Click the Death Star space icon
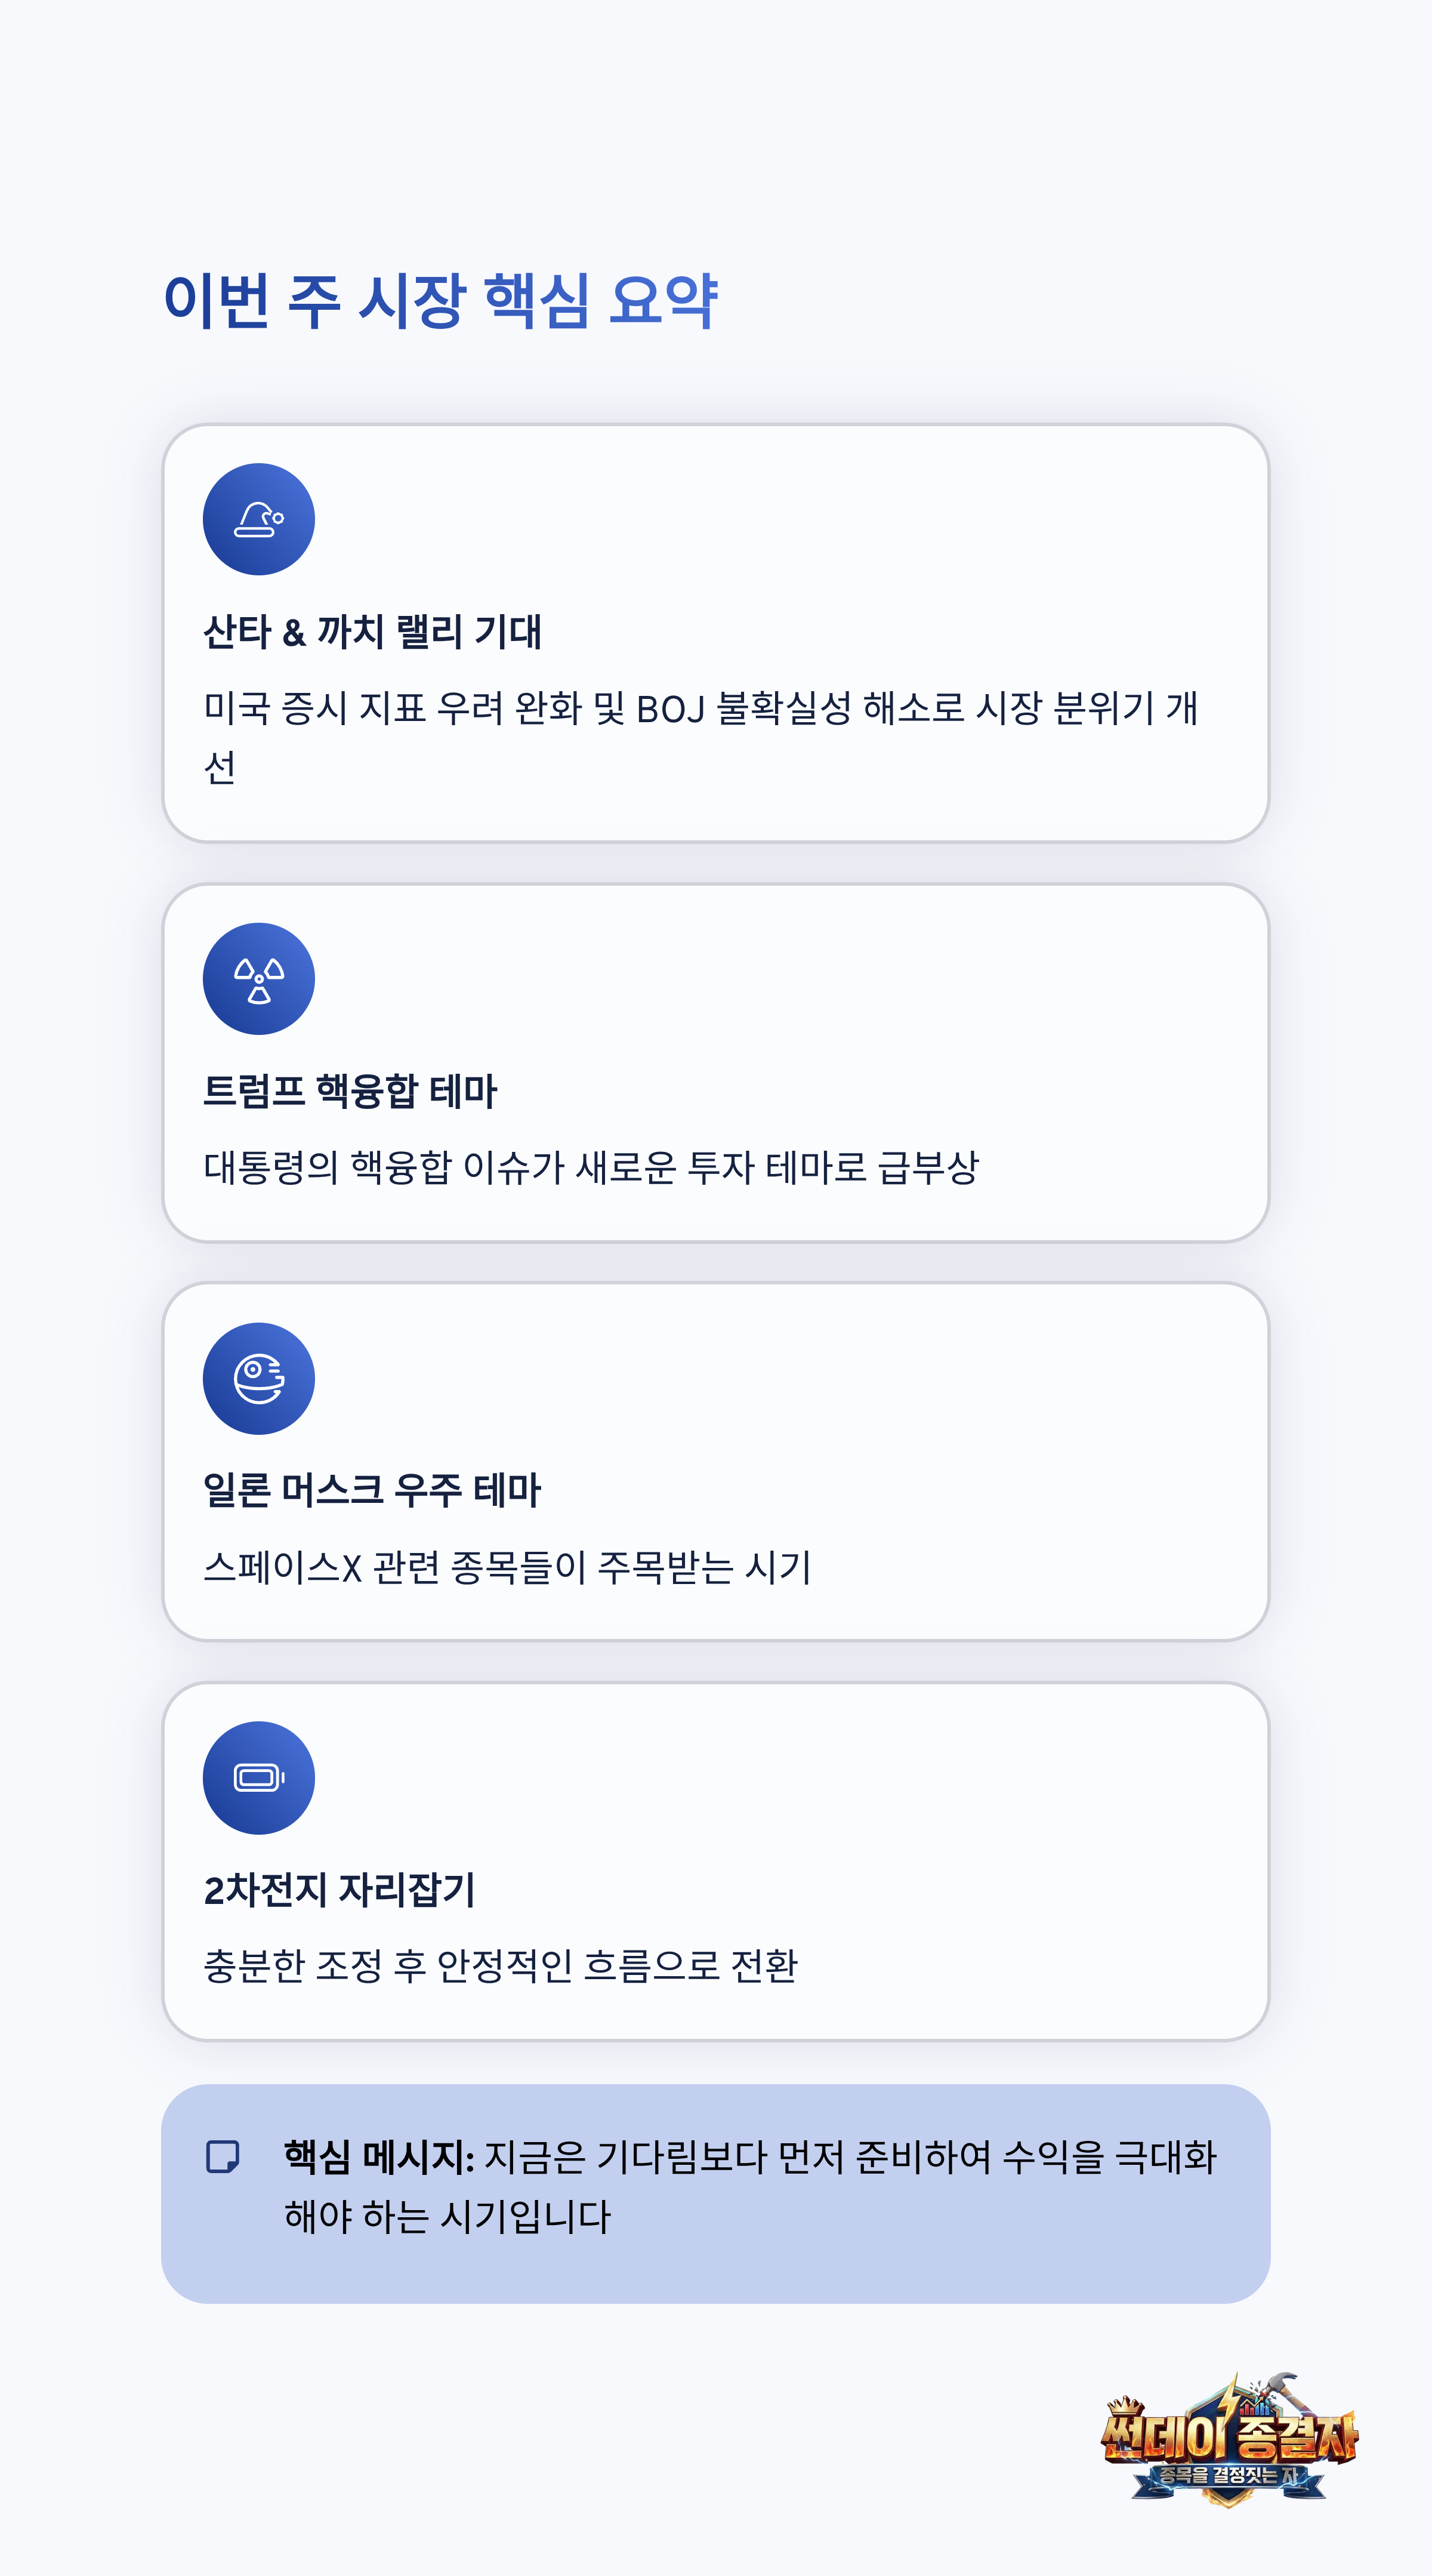The height and width of the screenshot is (2576, 1432). point(258,1379)
